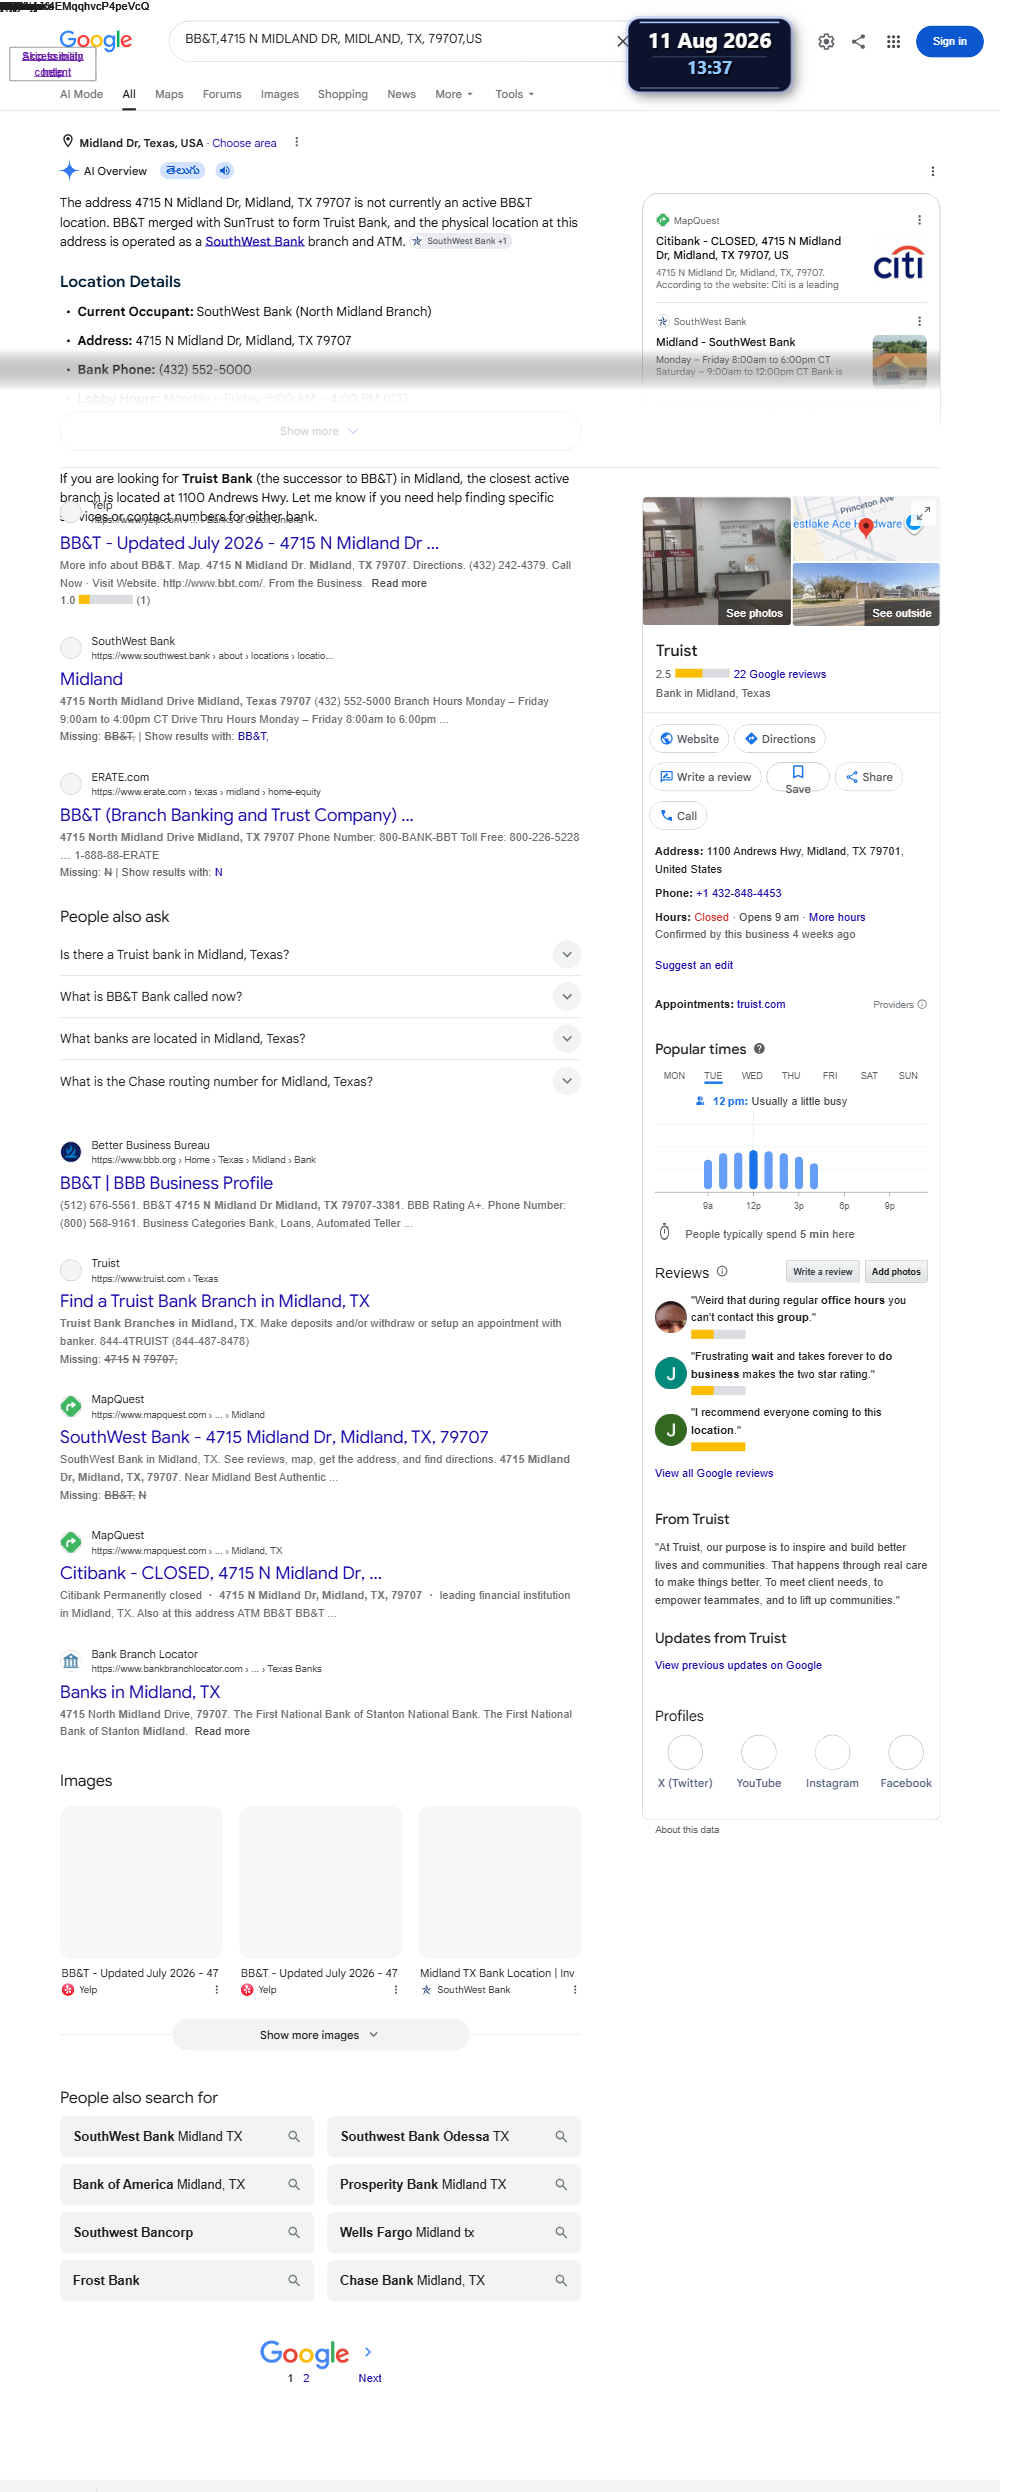Click Better Business Bureau favicon

[71, 1152]
